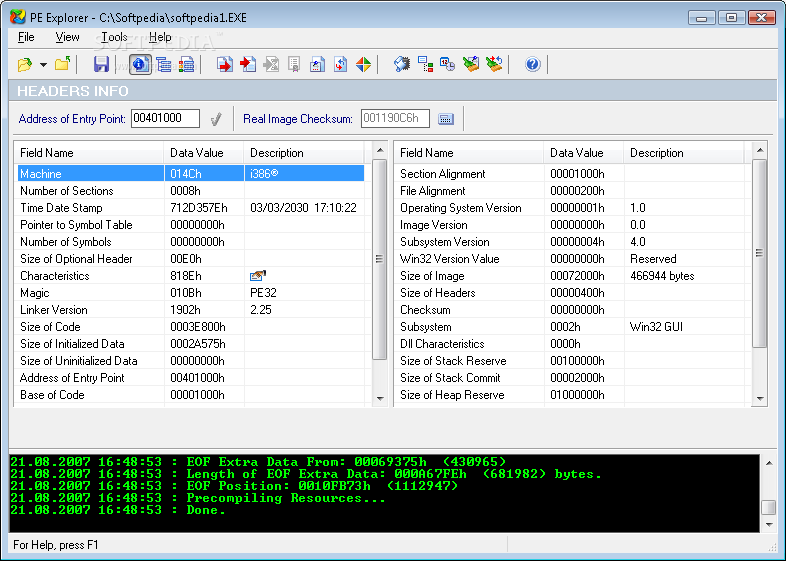Sort right table by Field Name header

click(469, 152)
